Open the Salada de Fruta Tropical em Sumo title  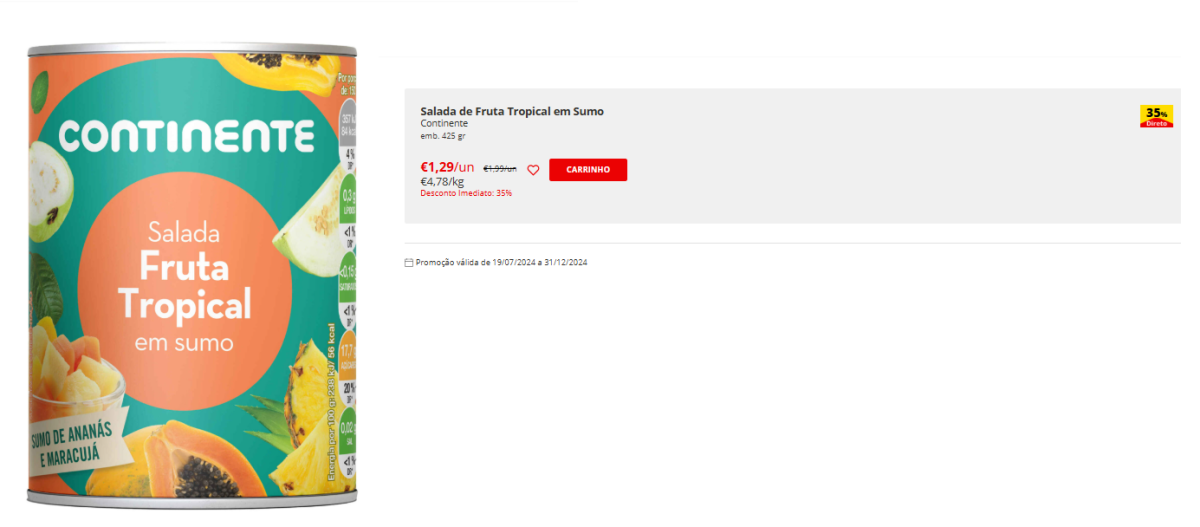[512, 111]
